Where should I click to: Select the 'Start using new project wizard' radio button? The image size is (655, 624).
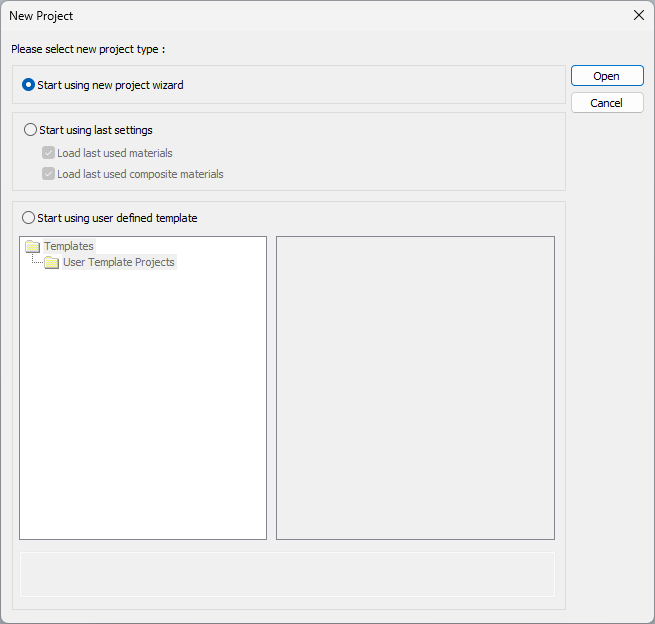pyautogui.click(x=29, y=85)
